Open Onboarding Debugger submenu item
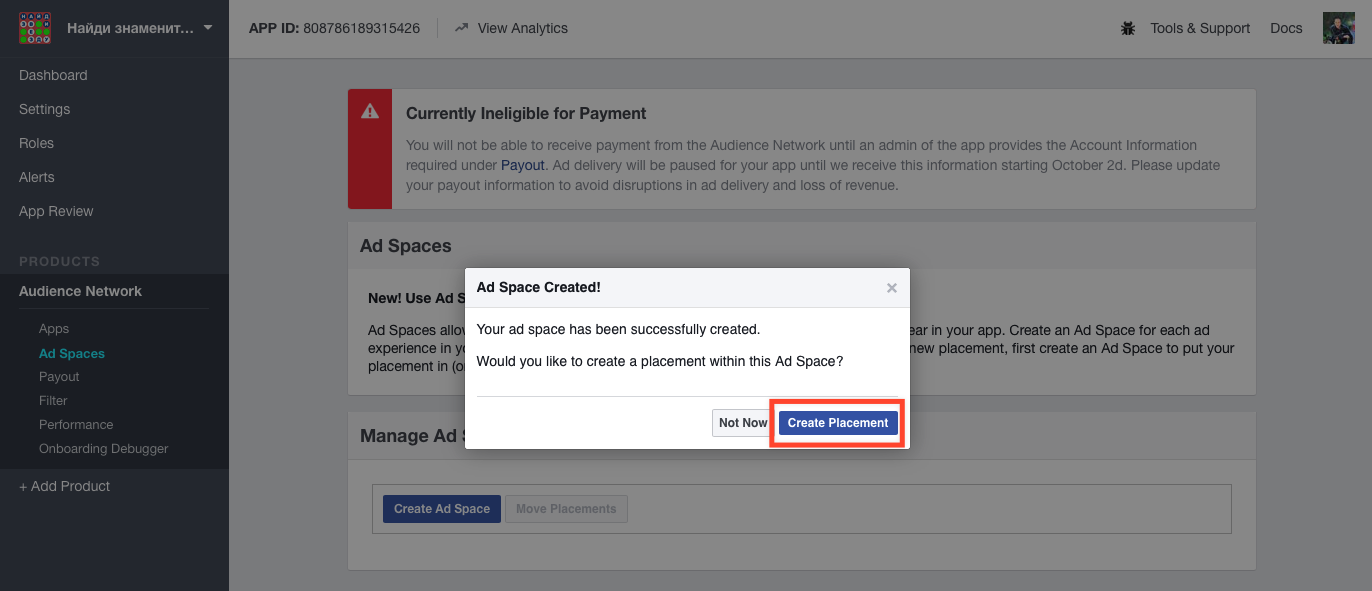The height and width of the screenshot is (591, 1372). coord(104,449)
